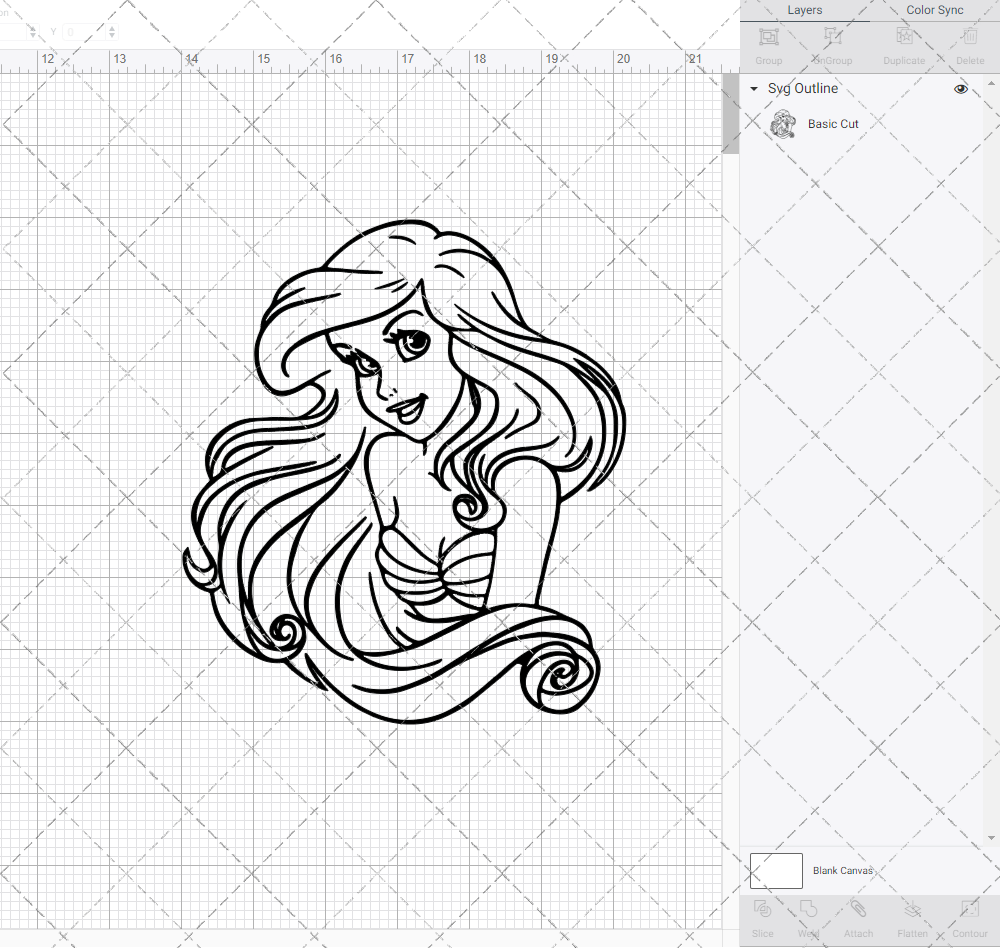Select the Basic Cut layer

click(x=833, y=124)
